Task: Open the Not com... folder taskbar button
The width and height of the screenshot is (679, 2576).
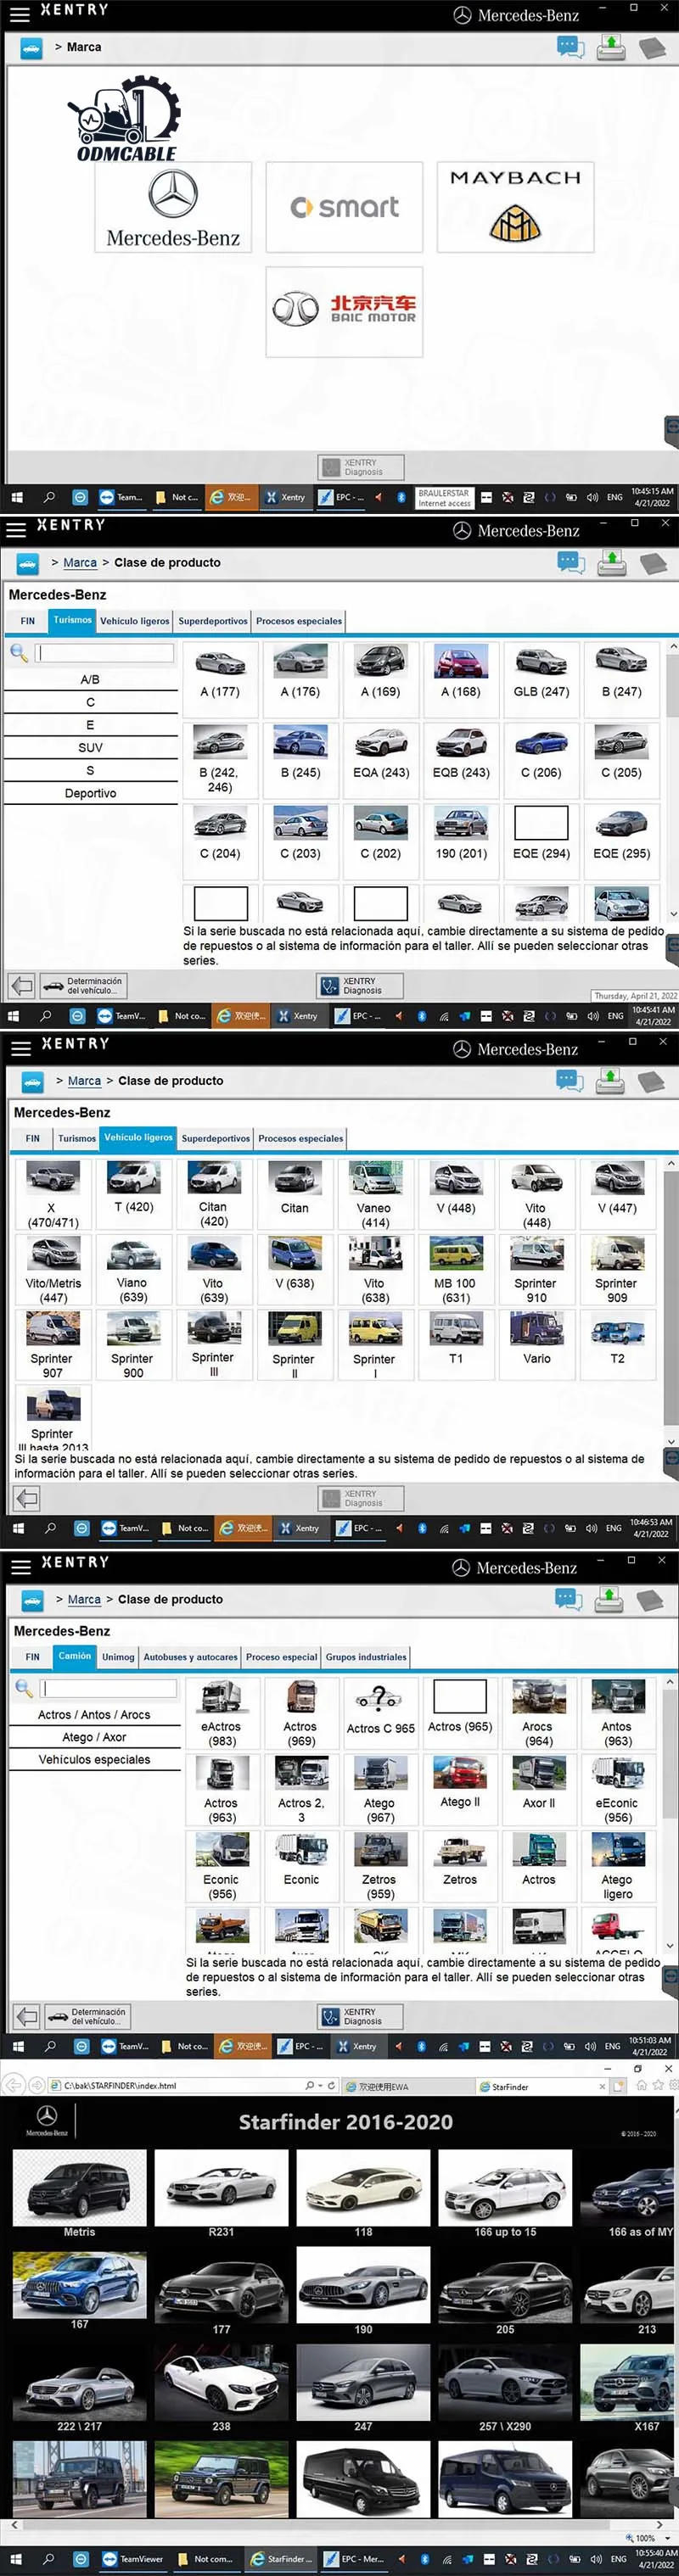Action: pyautogui.click(x=206, y=2559)
